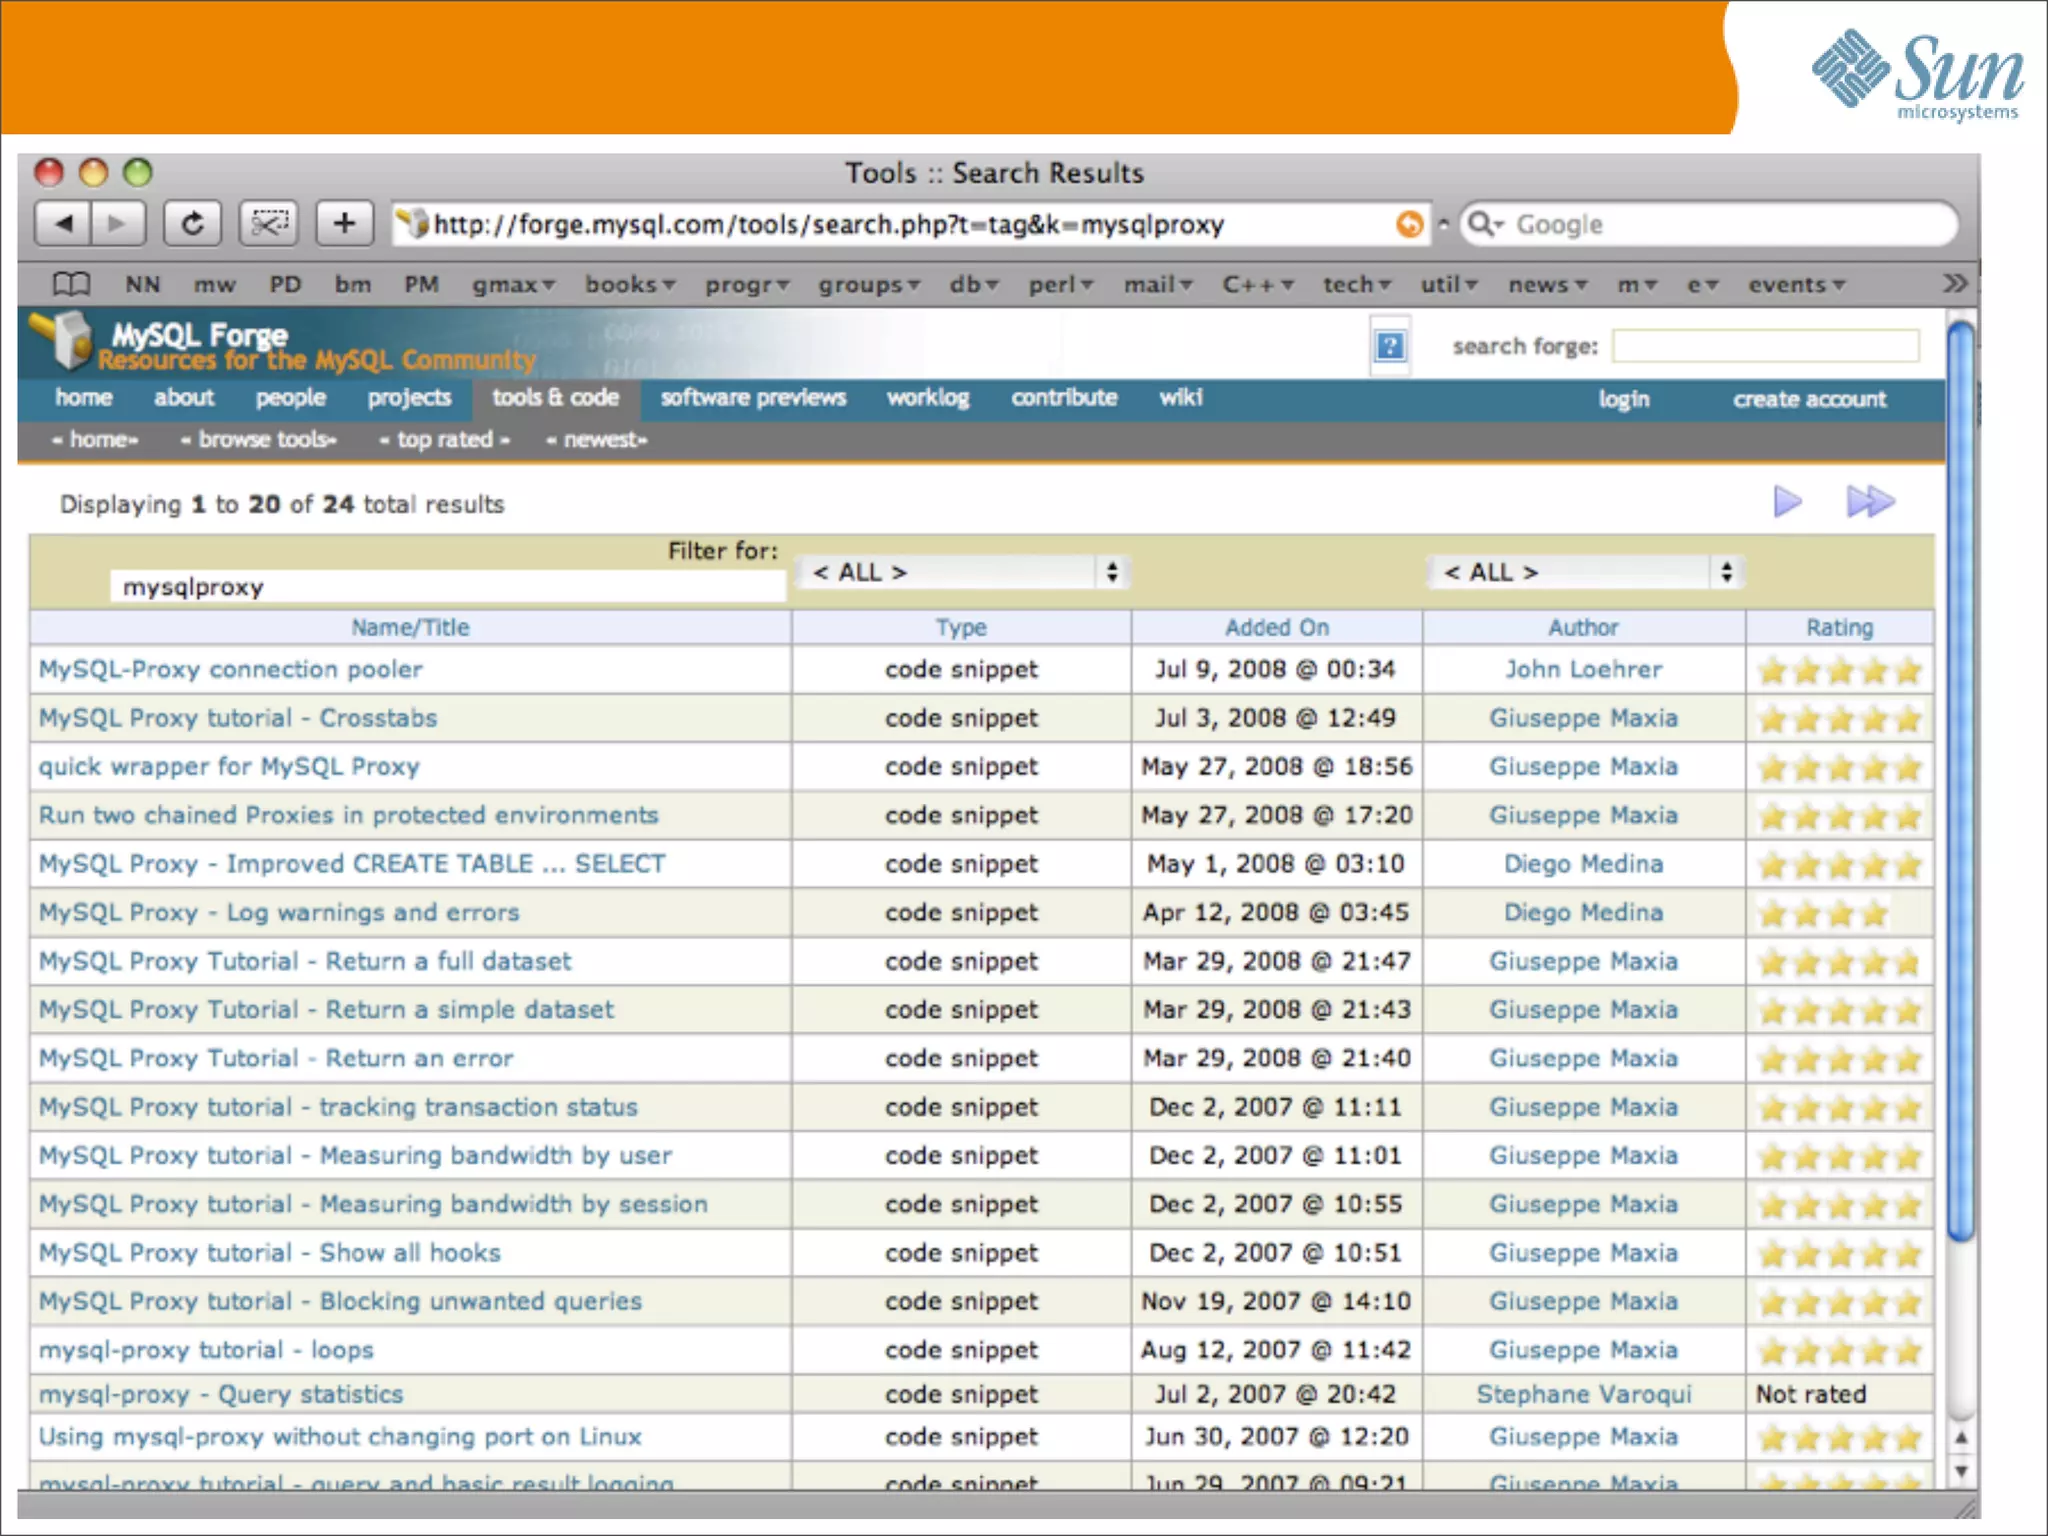Open author Diego Medina on CREATE TABLE row
This screenshot has height=1536, width=2048.
(x=1584, y=864)
